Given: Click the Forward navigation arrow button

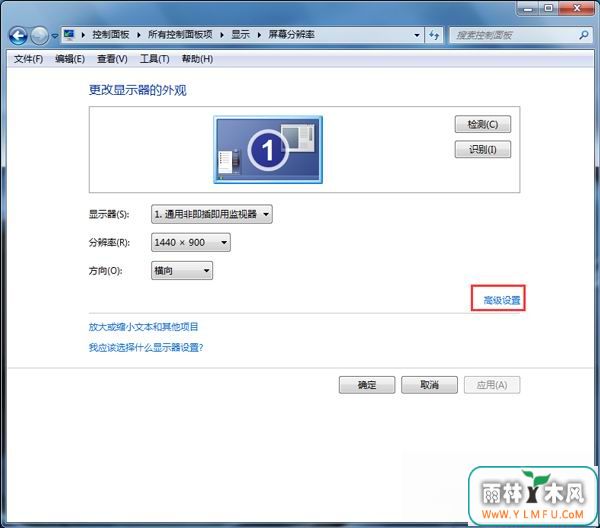Looking at the screenshot, I should [x=39, y=36].
